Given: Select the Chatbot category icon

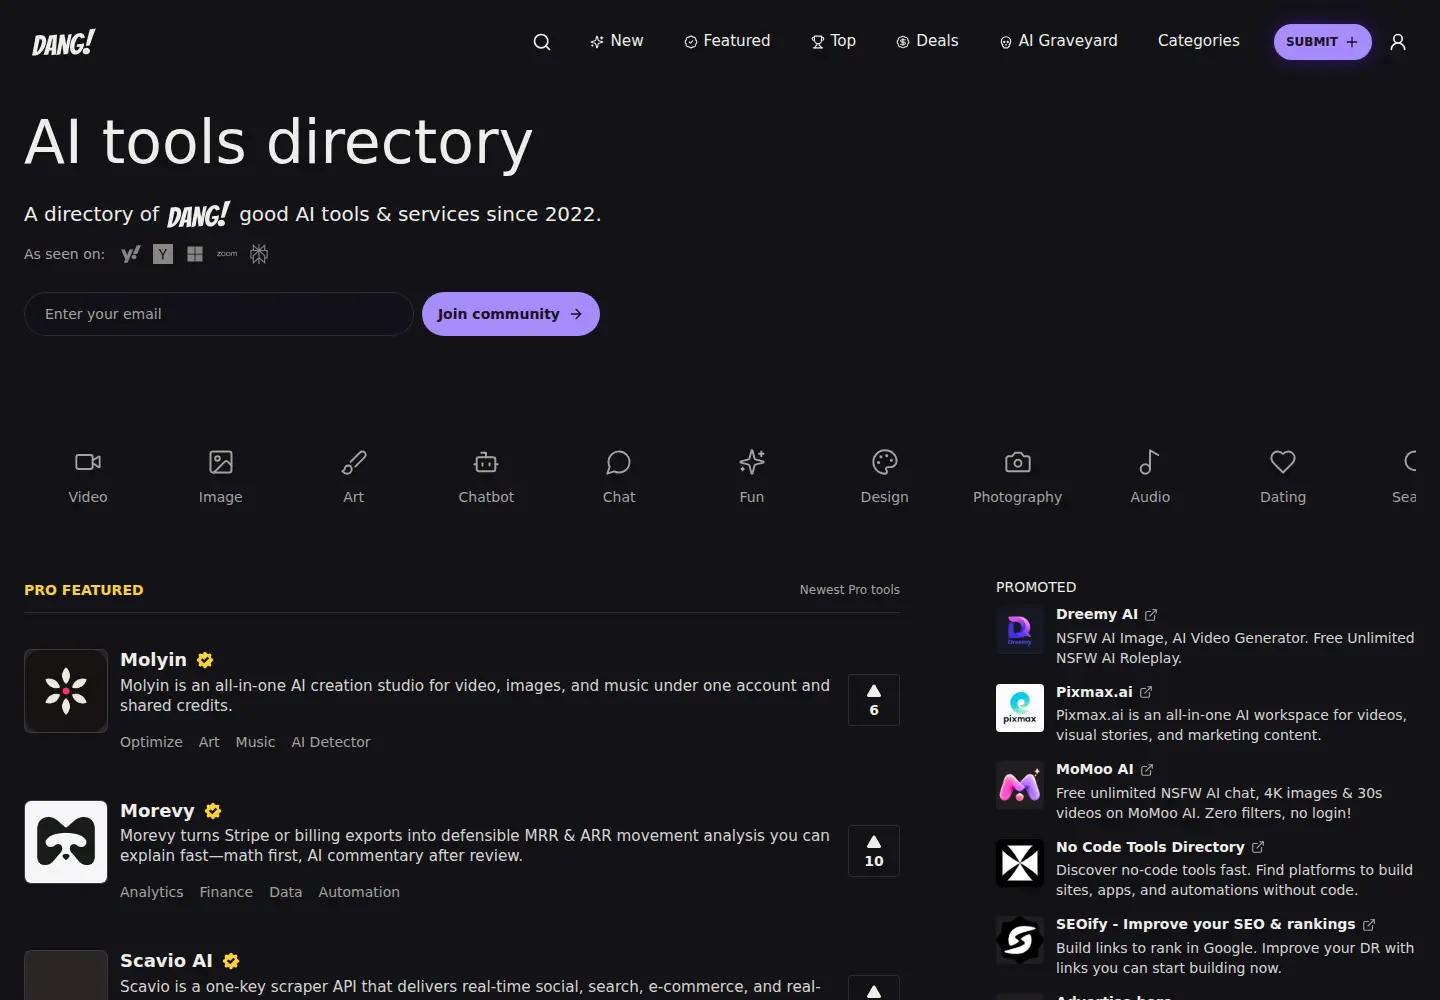Looking at the screenshot, I should [x=486, y=462].
